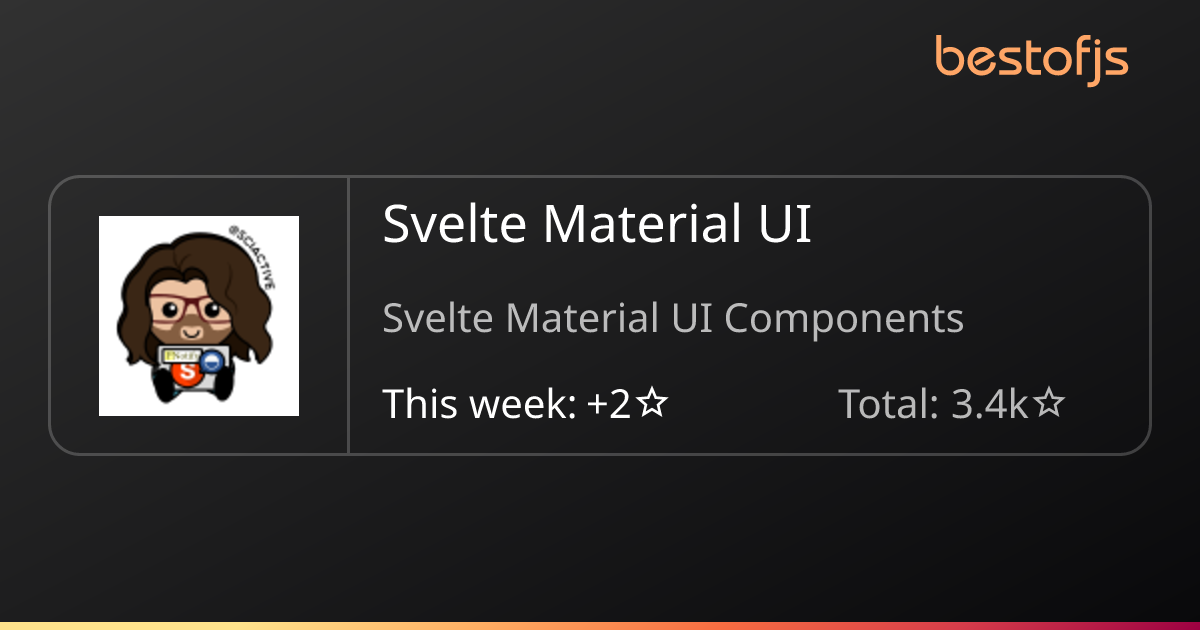1200x630 pixels.
Task: Click the +2 number in weekly stats
Action: (610, 404)
